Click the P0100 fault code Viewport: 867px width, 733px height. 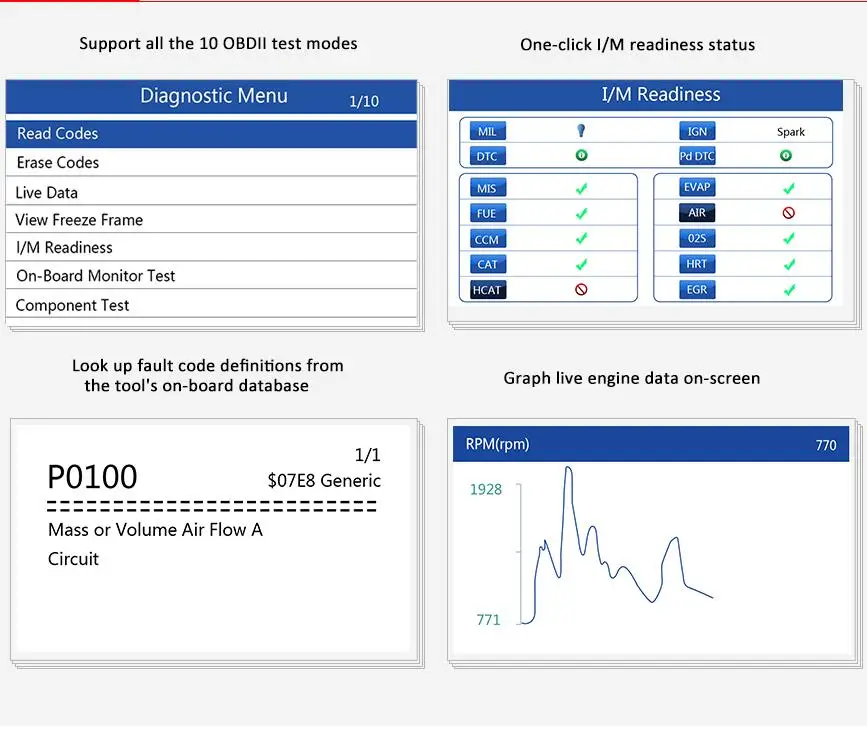tap(92, 477)
